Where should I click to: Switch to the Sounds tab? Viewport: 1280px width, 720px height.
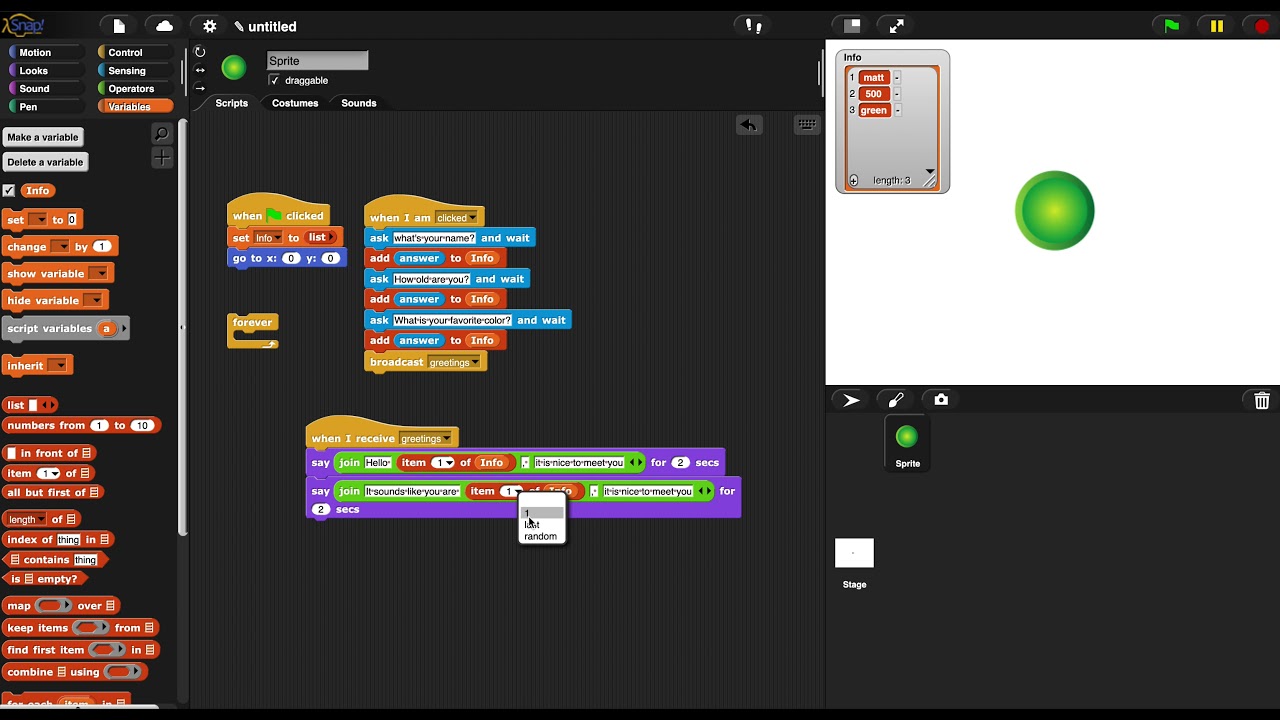click(359, 103)
